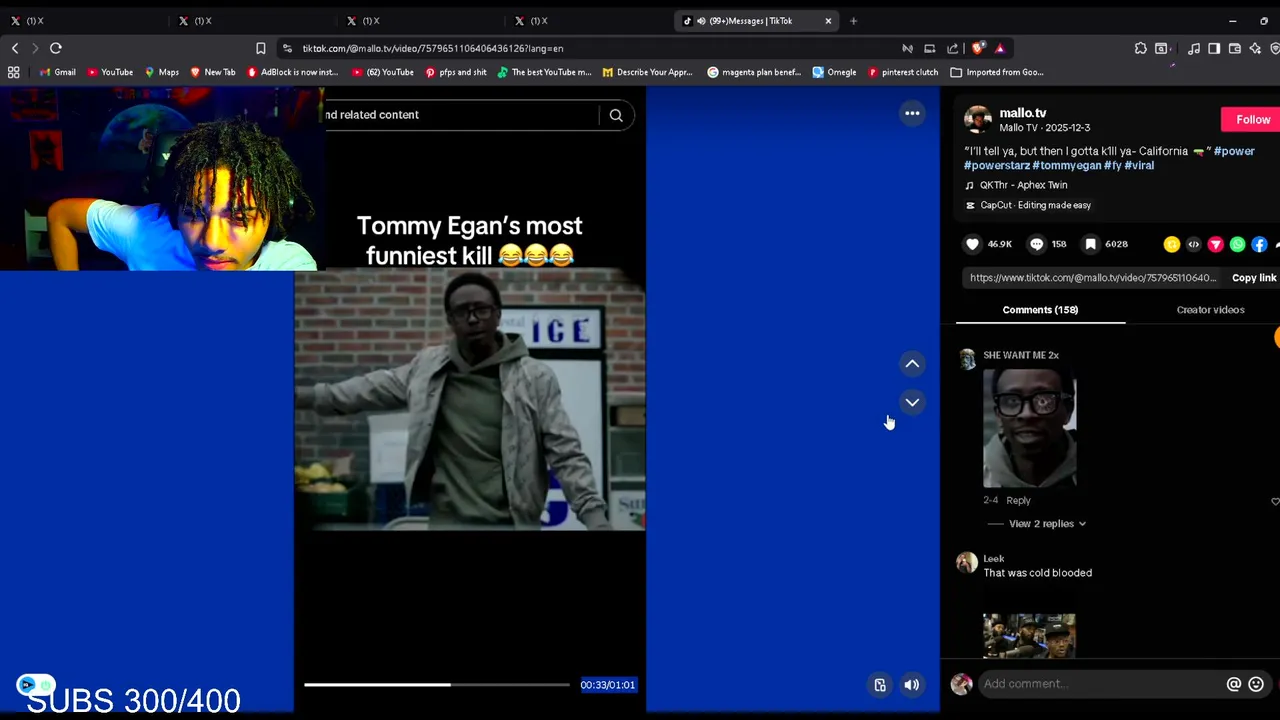This screenshot has height=720, width=1280.
Task: Open the Brave playlist music icon
Action: pyautogui.click(x=1193, y=48)
